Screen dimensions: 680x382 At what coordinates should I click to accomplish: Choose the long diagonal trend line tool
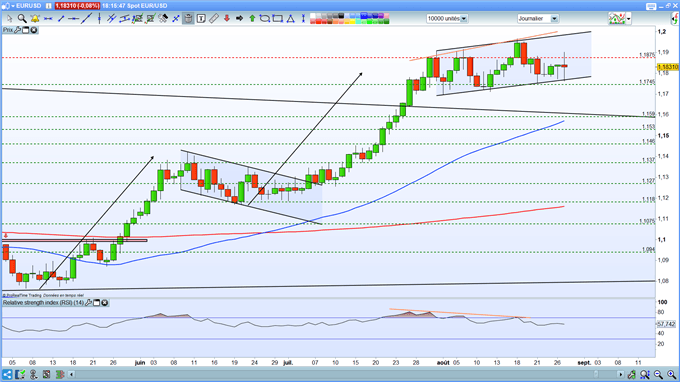click(x=86, y=19)
